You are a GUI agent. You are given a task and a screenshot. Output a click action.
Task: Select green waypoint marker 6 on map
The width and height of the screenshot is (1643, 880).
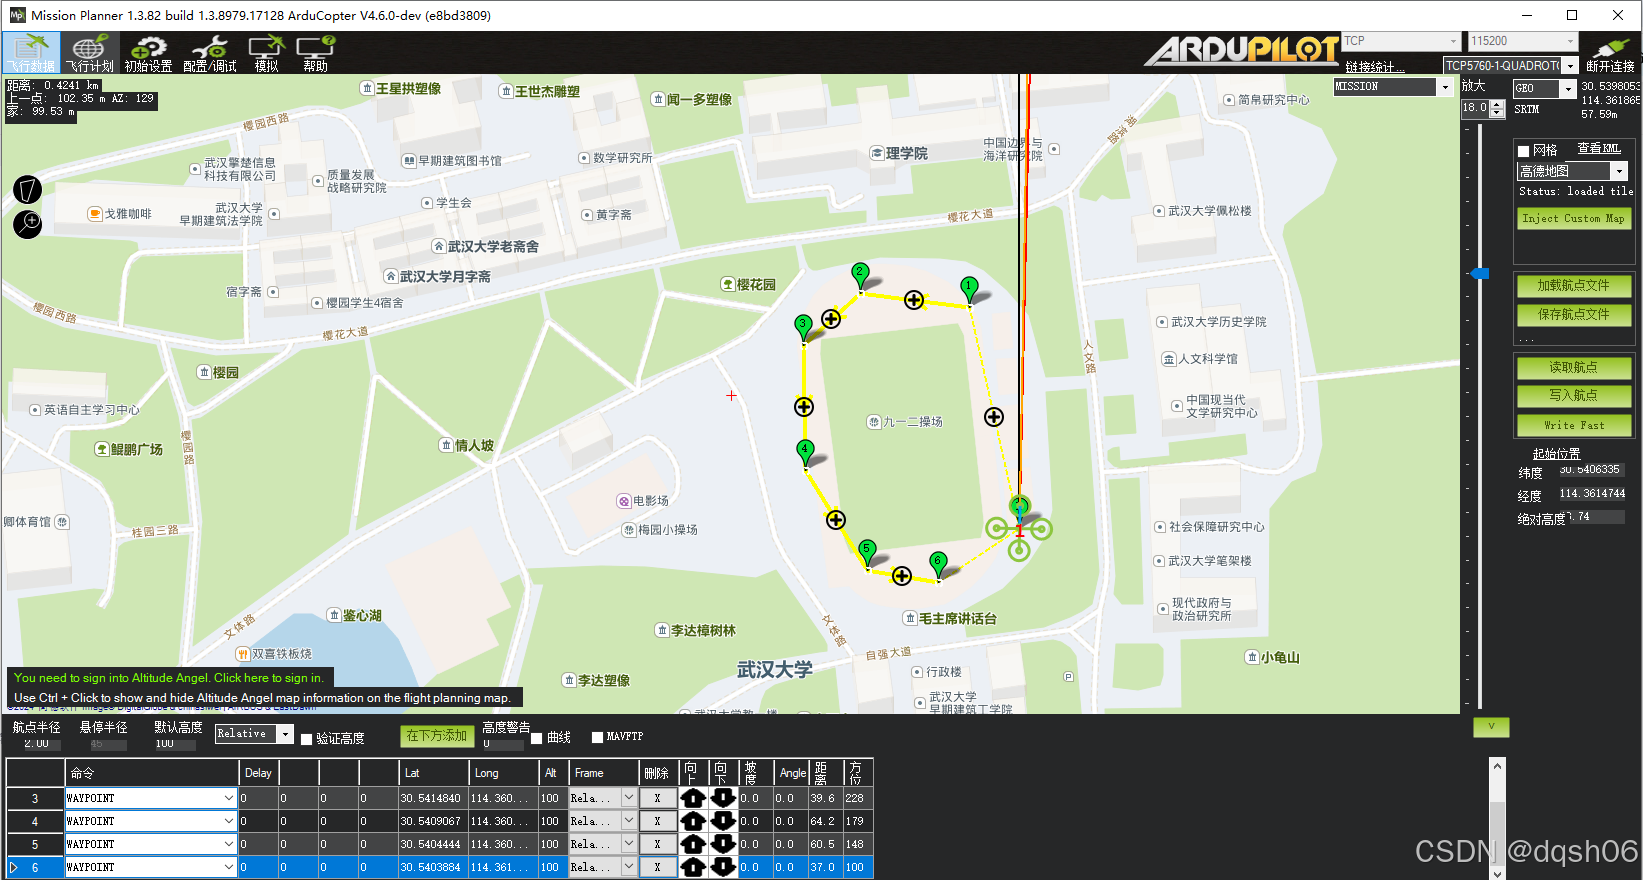tap(938, 564)
